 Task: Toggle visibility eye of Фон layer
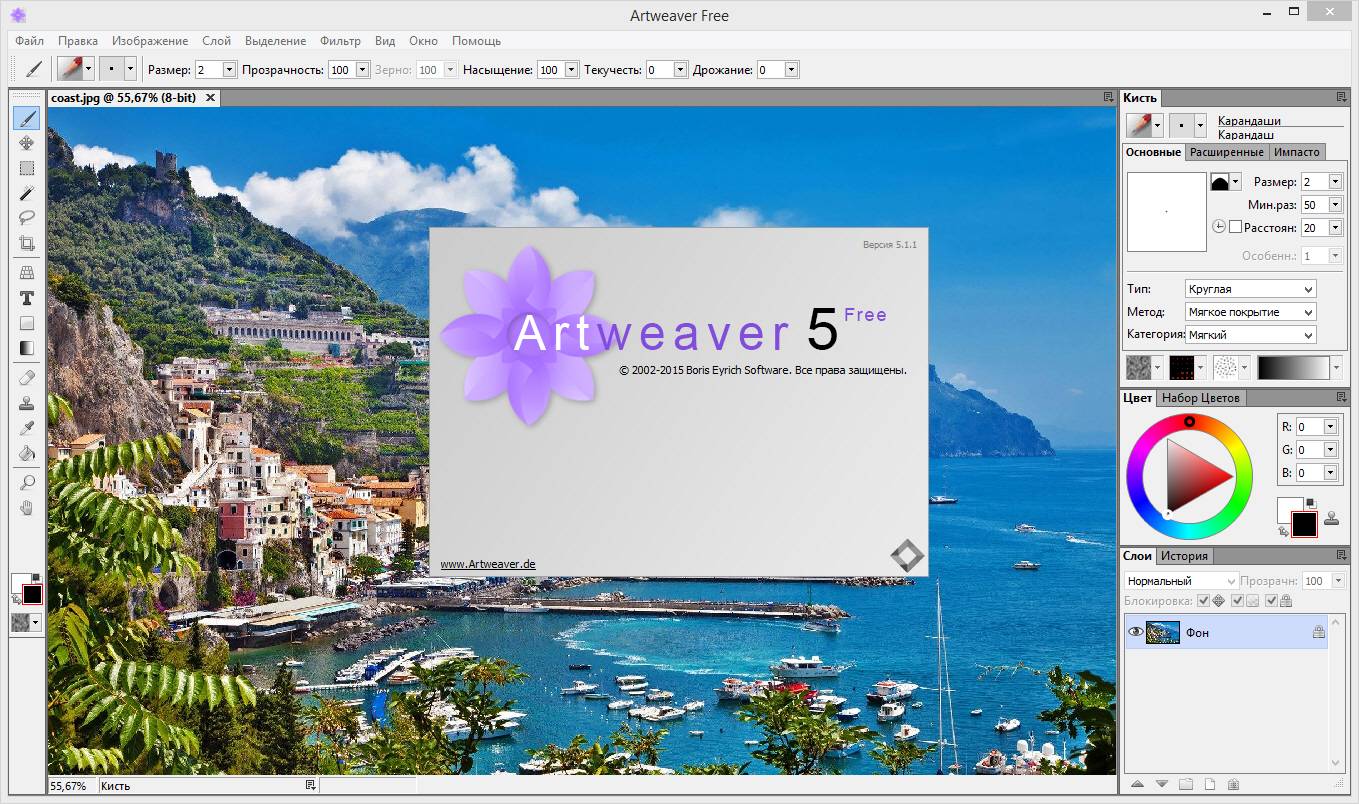pyautogui.click(x=1135, y=632)
